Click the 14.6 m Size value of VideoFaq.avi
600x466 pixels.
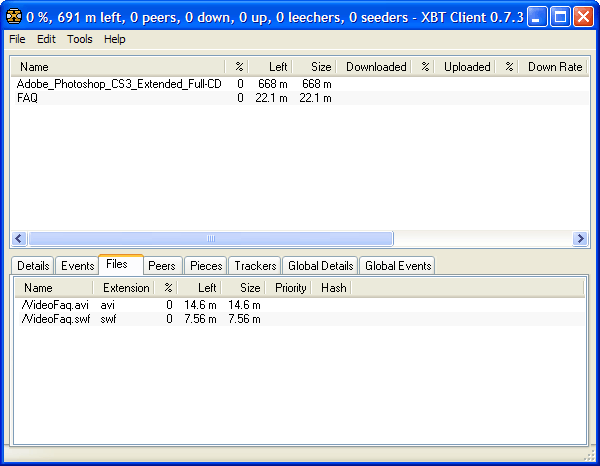[x=244, y=305]
